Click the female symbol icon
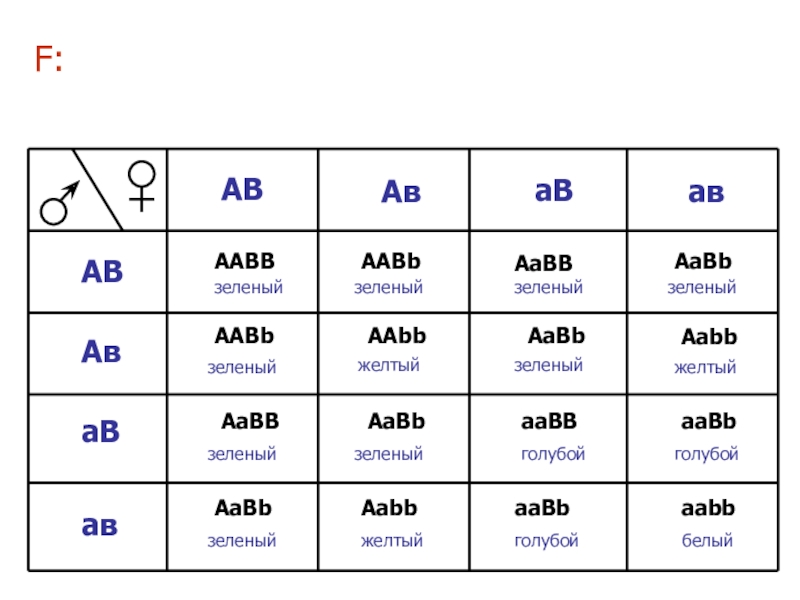The image size is (800, 600). 142,186
